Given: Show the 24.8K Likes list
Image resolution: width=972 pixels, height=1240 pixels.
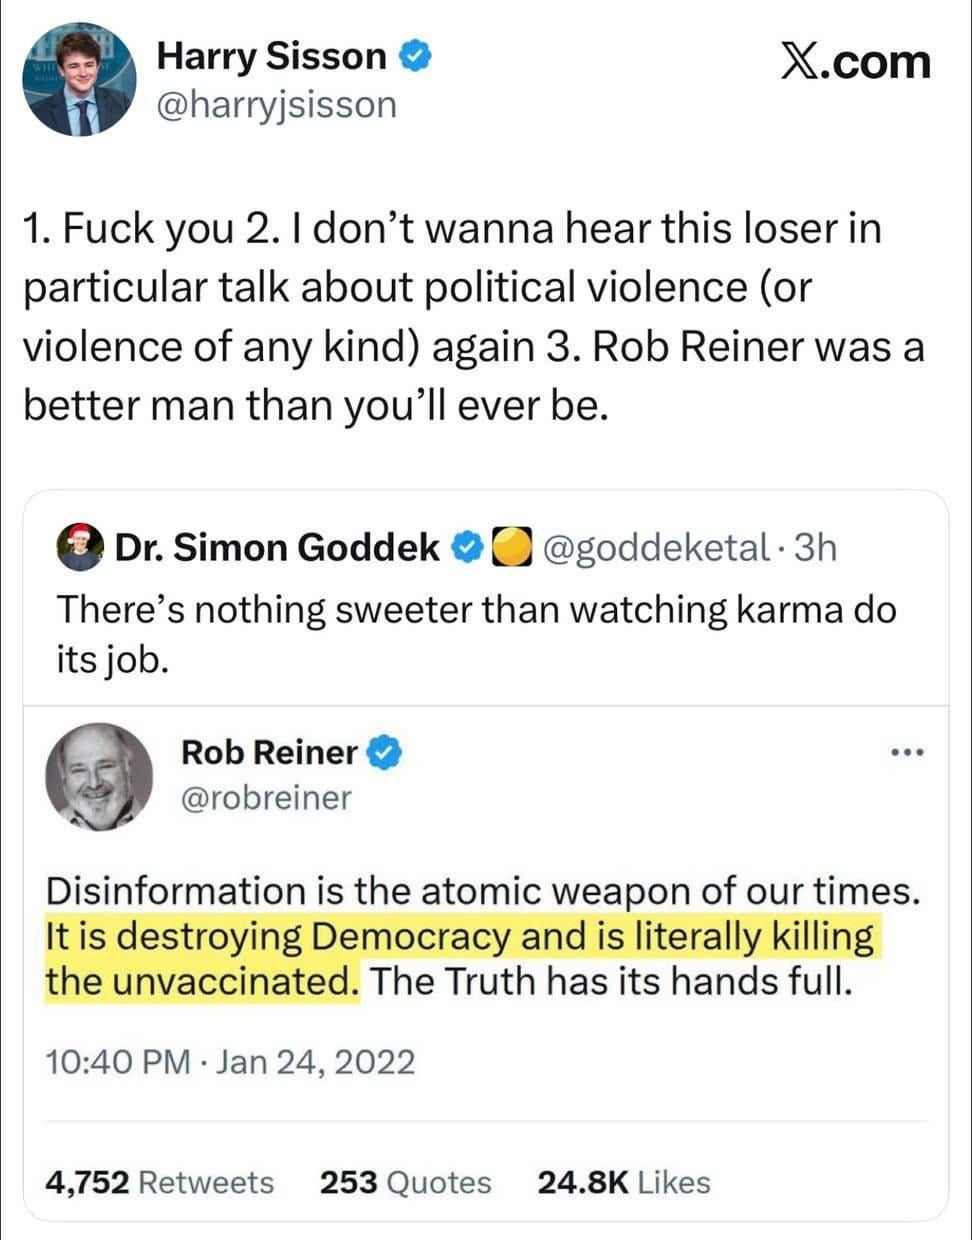Looking at the screenshot, I should coord(623,1182).
